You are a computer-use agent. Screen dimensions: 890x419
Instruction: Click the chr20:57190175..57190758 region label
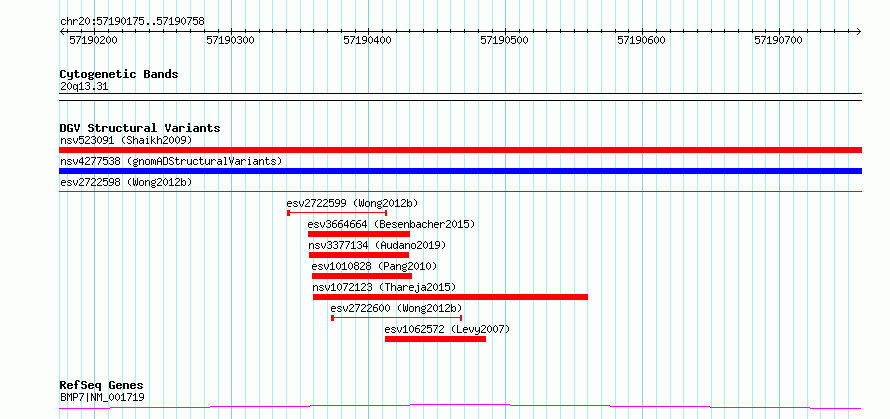point(132,22)
